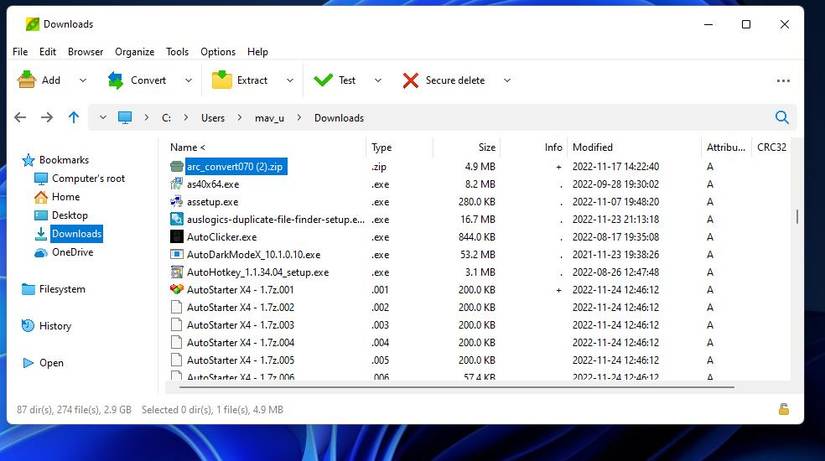
Task: Open the three-dot more tools menu
Action: coord(783,81)
